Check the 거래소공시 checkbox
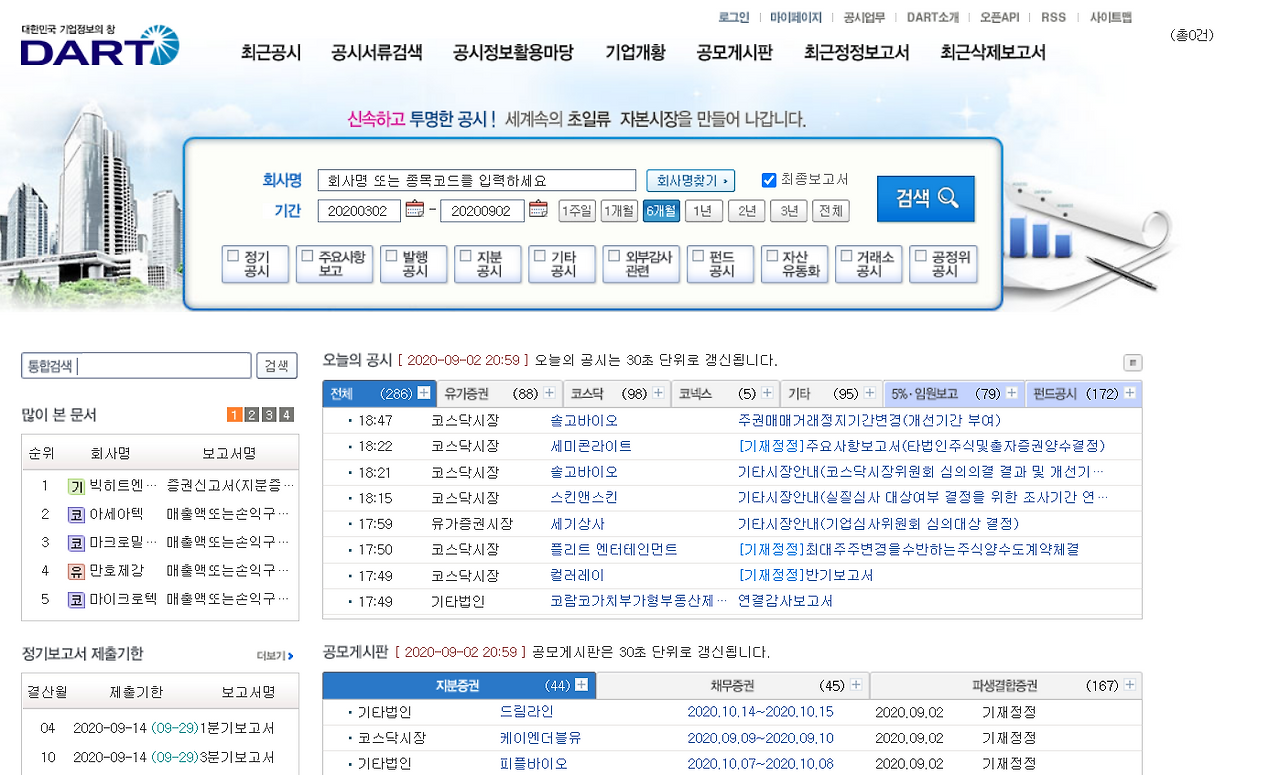Viewport: 1280px width, 775px height. pos(847,256)
